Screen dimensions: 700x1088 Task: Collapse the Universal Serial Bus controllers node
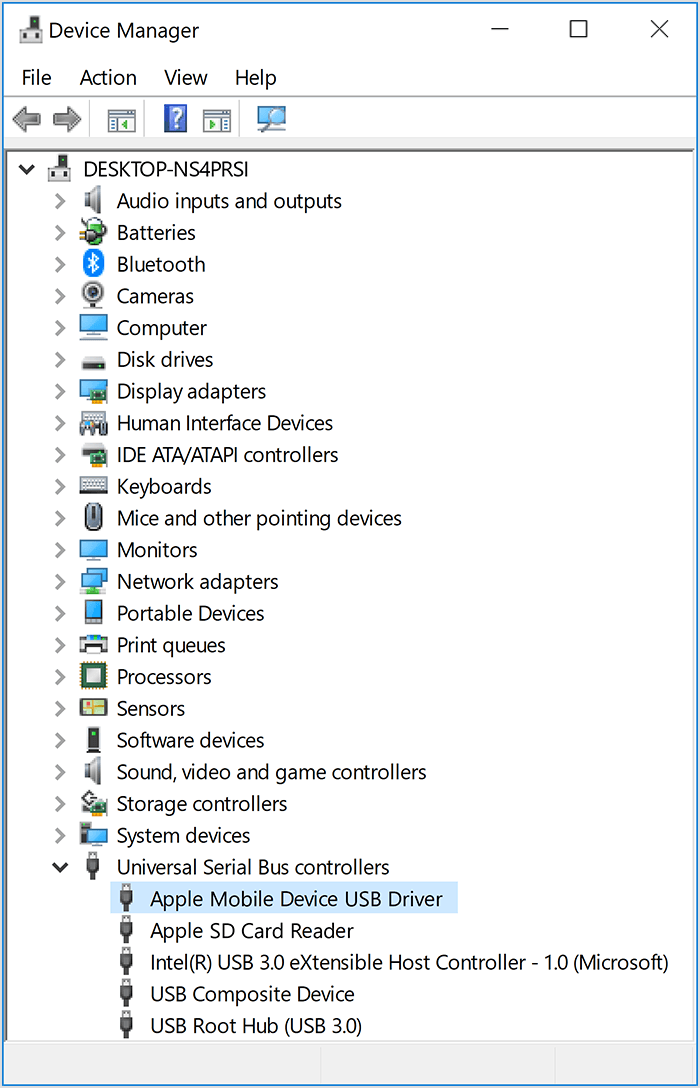click(x=60, y=867)
